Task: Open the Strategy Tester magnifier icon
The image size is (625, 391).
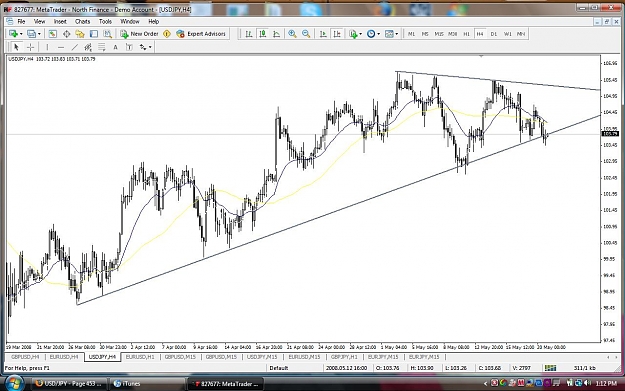Action: [108, 34]
